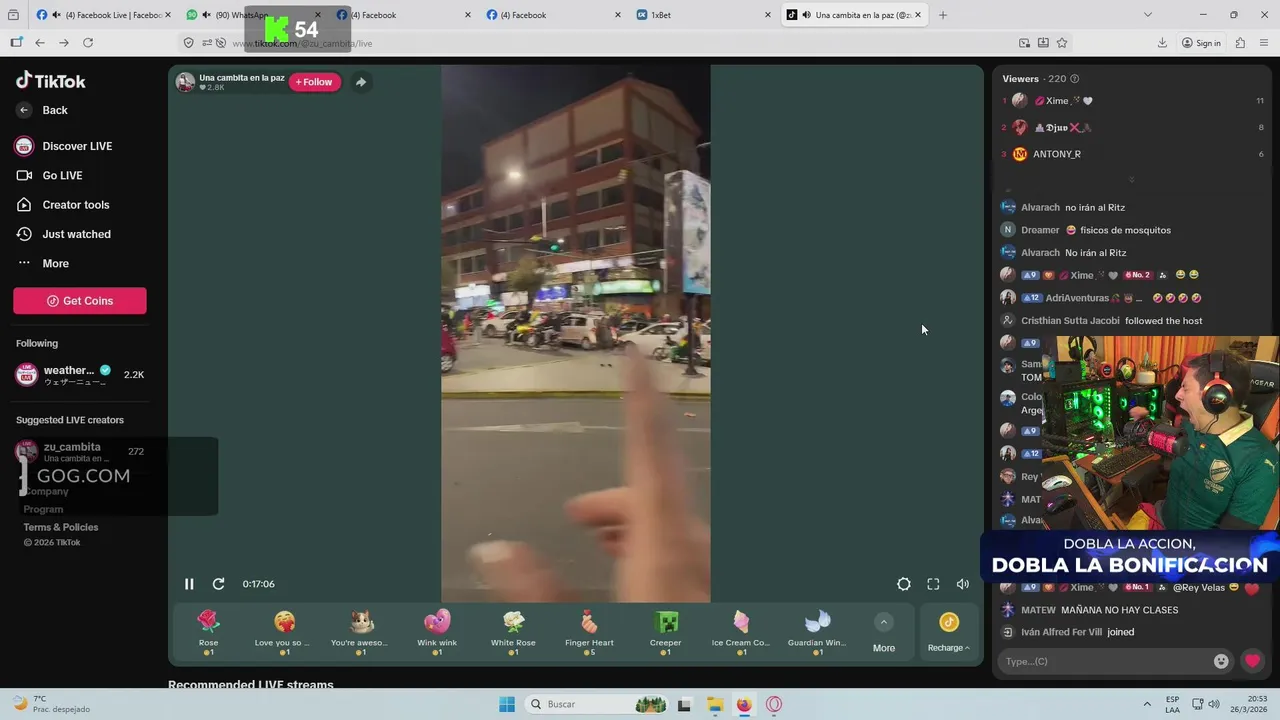Send the Rose gift
Viewport: 1280px width, 720px height.
tap(208, 632)
